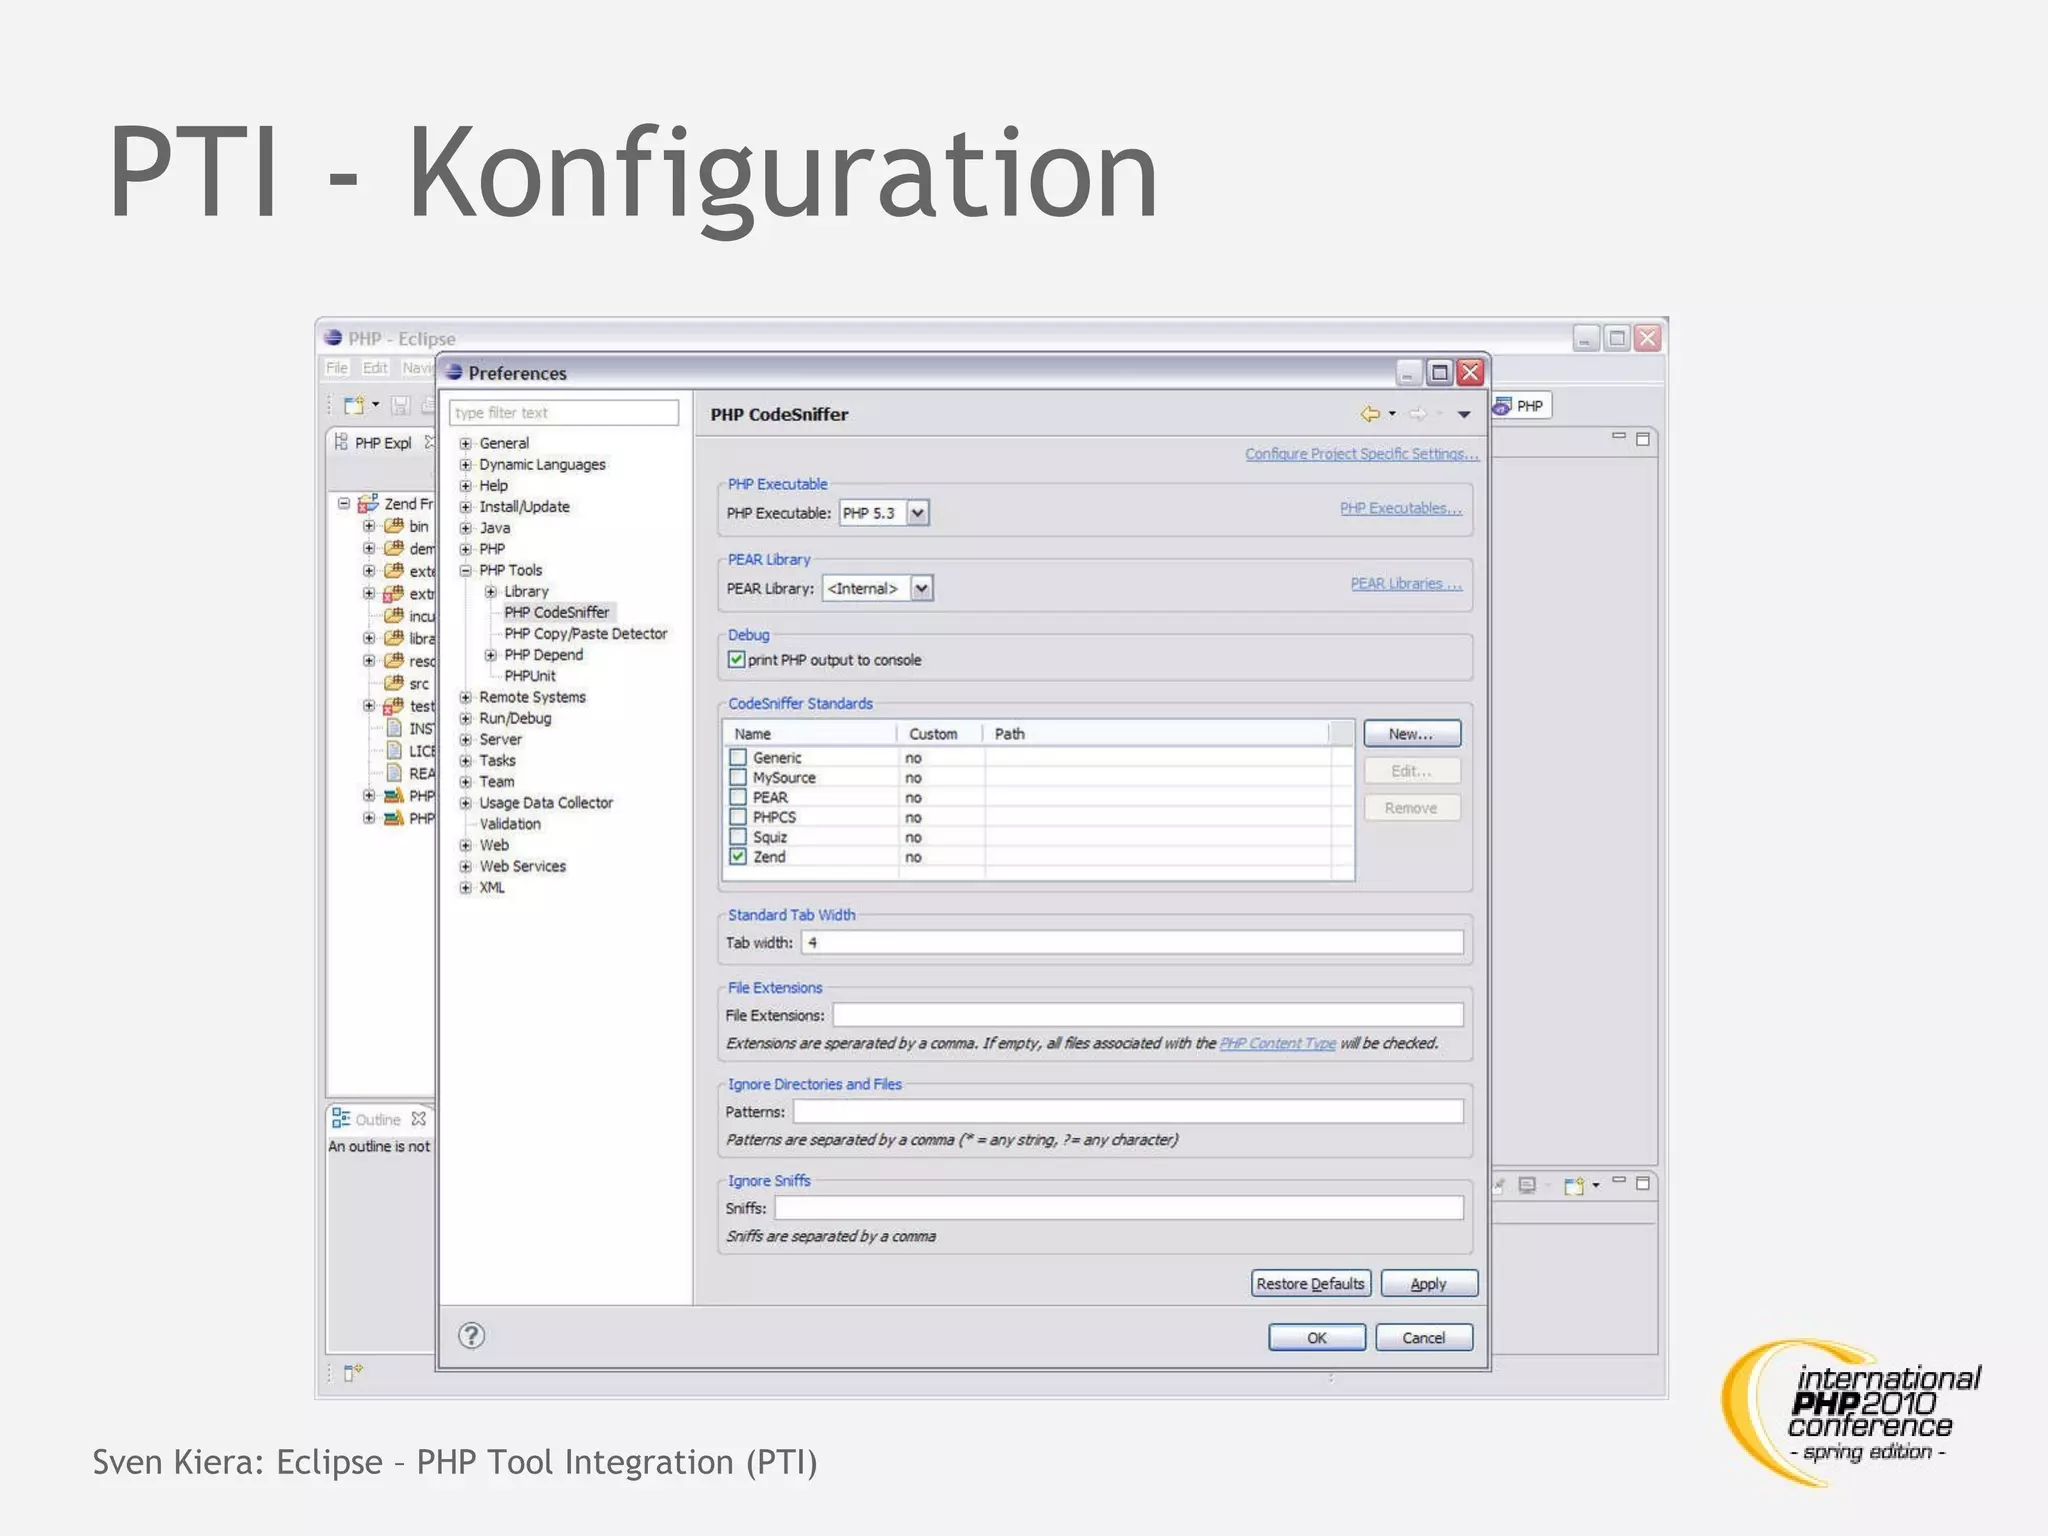Viewport: 2048px width, 1536px height.
Task: Maximize the Eclipse editor area view
Action: [1643, 438]
